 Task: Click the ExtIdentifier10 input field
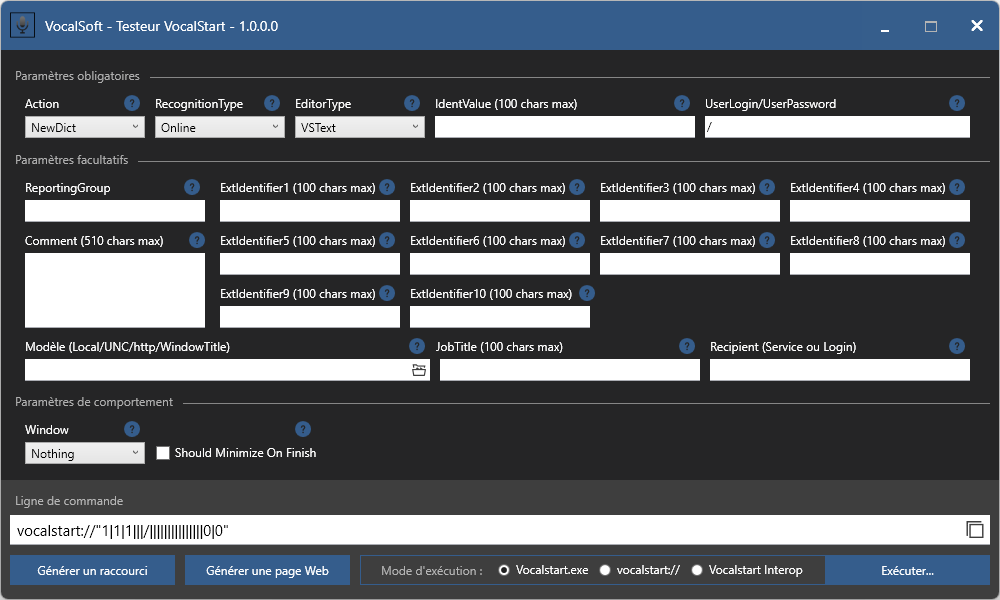(x=500, y=317)
